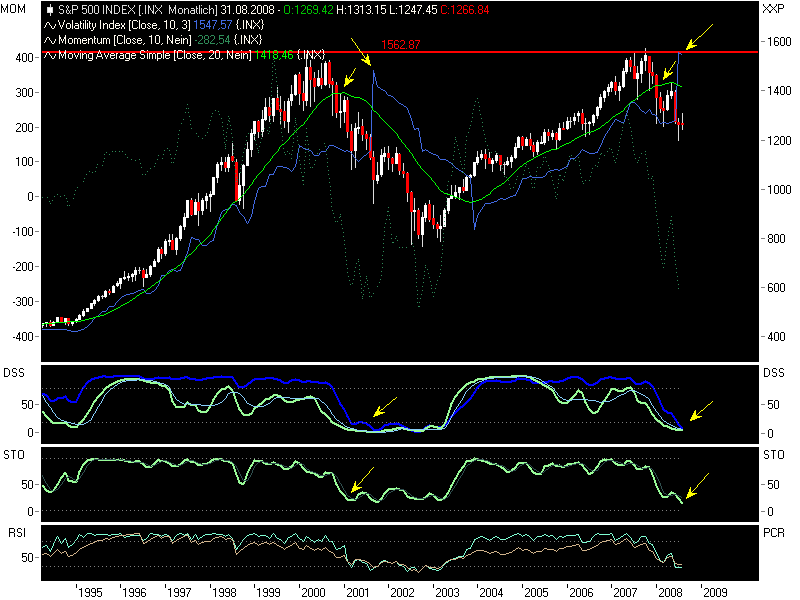Click the -100 momentum axis value
Screen dimensions: 800x600
point(22,232)
